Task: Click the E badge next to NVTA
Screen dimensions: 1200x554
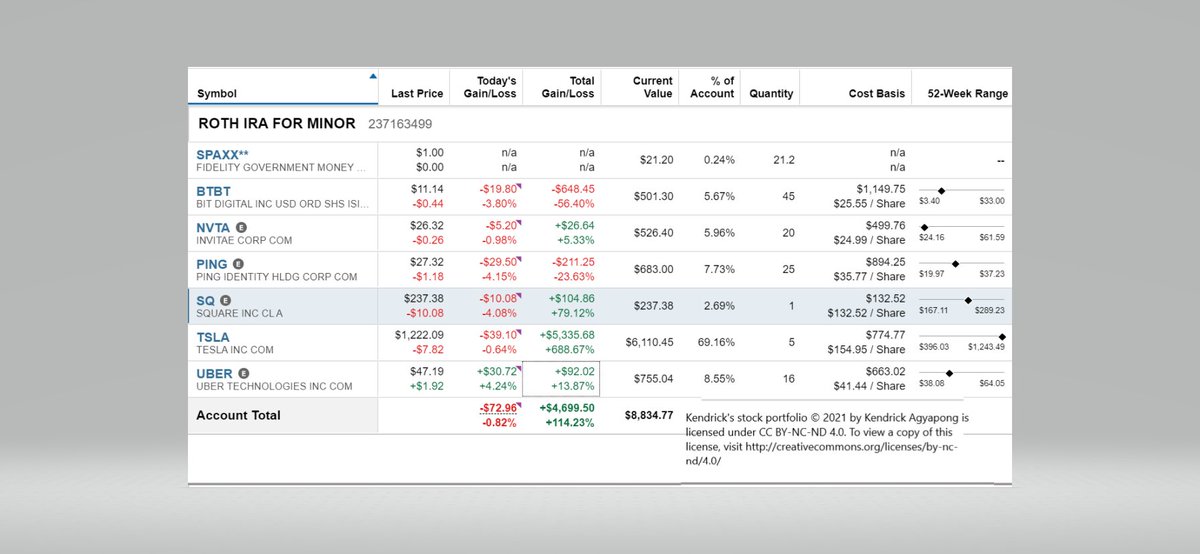Action: 241,227
